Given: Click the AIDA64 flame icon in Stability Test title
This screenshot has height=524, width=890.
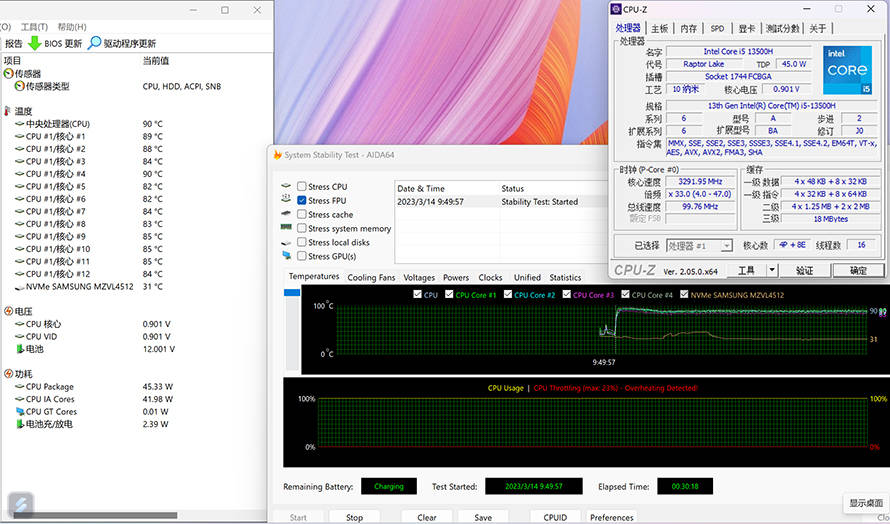Looking at the screenshot, I should pos(278,154).
